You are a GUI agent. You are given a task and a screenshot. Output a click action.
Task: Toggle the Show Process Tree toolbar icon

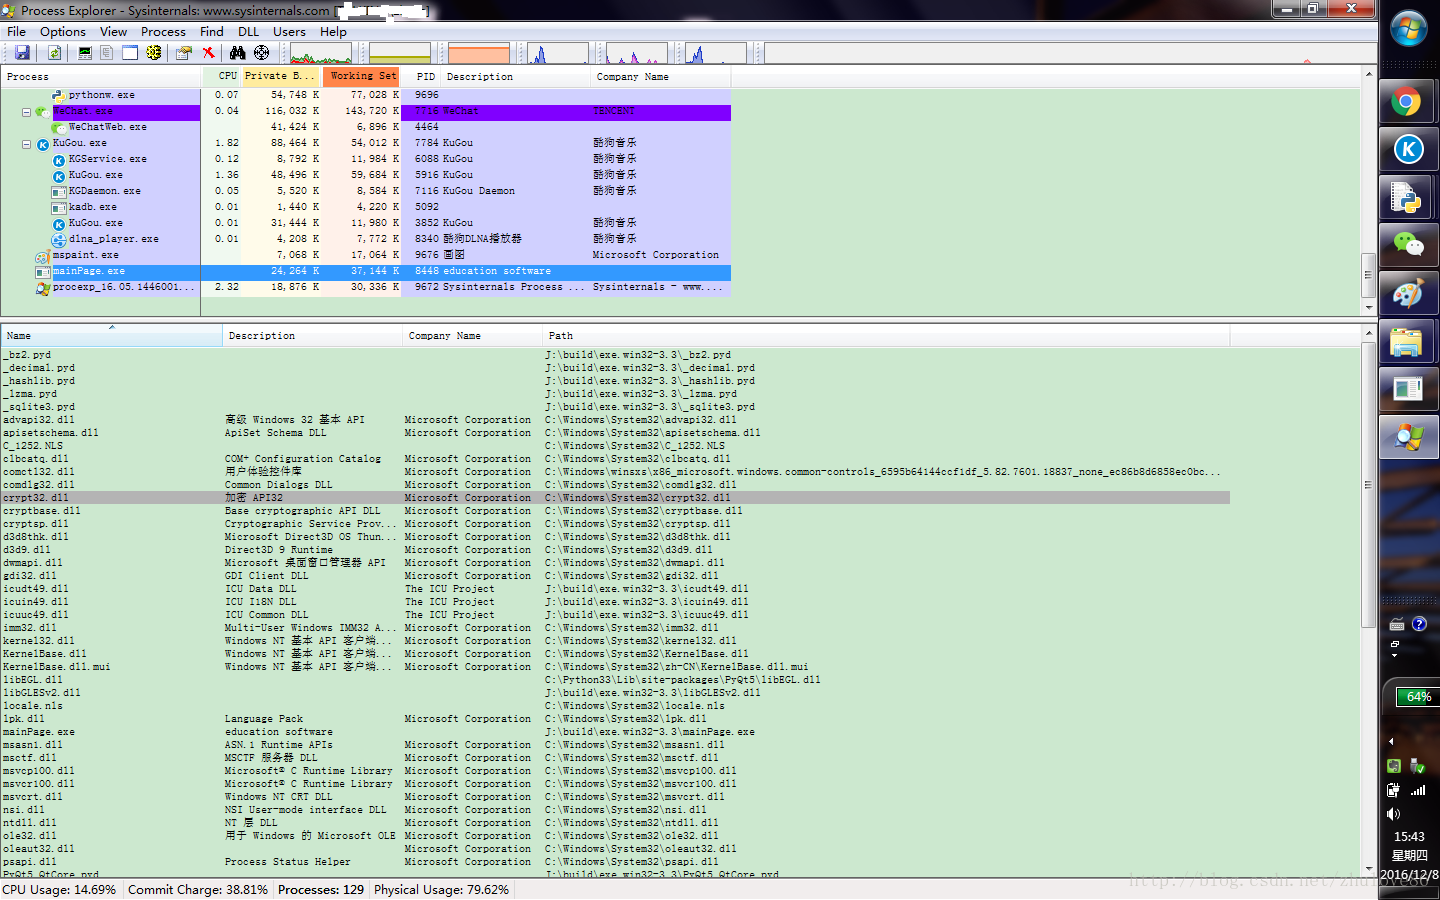(x=107, y=53)
